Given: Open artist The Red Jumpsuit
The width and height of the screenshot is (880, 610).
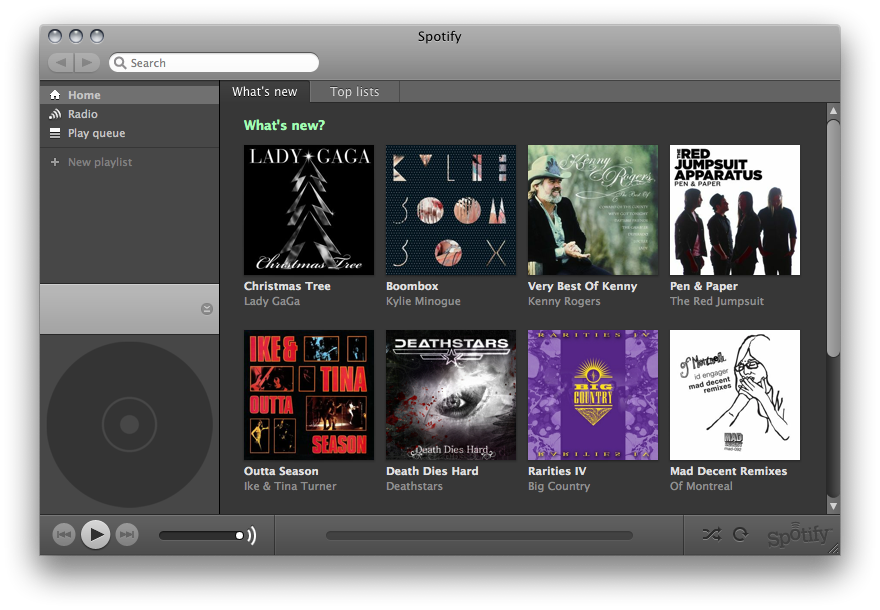Looking at the screenshot, I should 717,301.
